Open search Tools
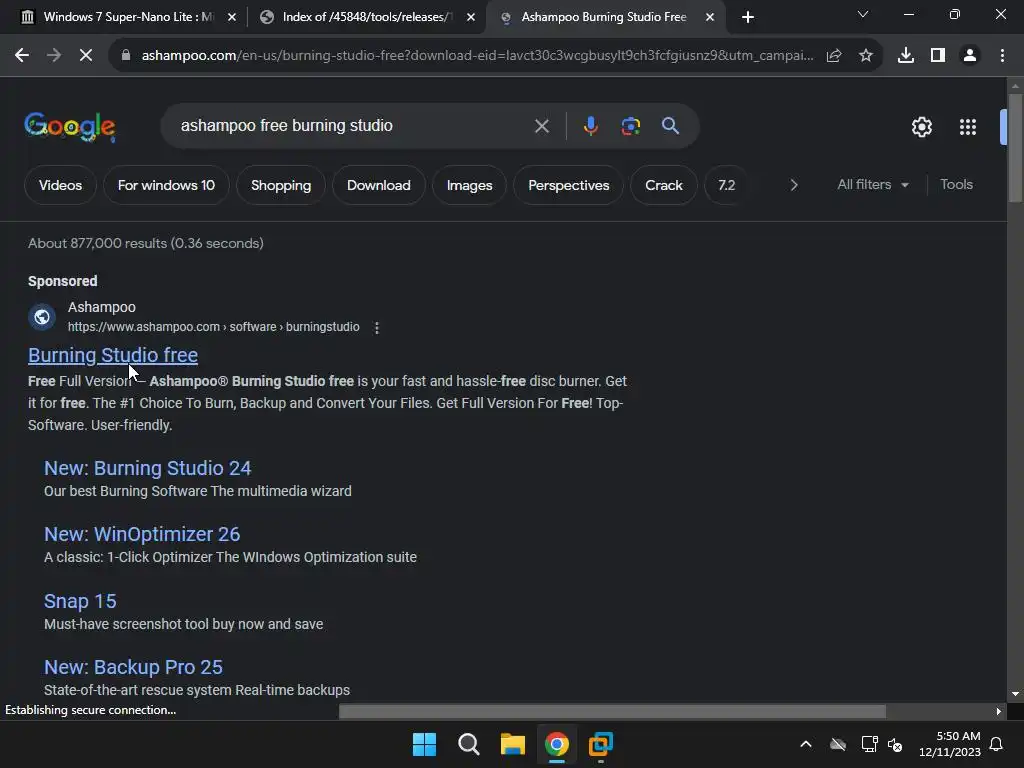This screenshot has width=1024, height=768. click(x=956, y=185)
